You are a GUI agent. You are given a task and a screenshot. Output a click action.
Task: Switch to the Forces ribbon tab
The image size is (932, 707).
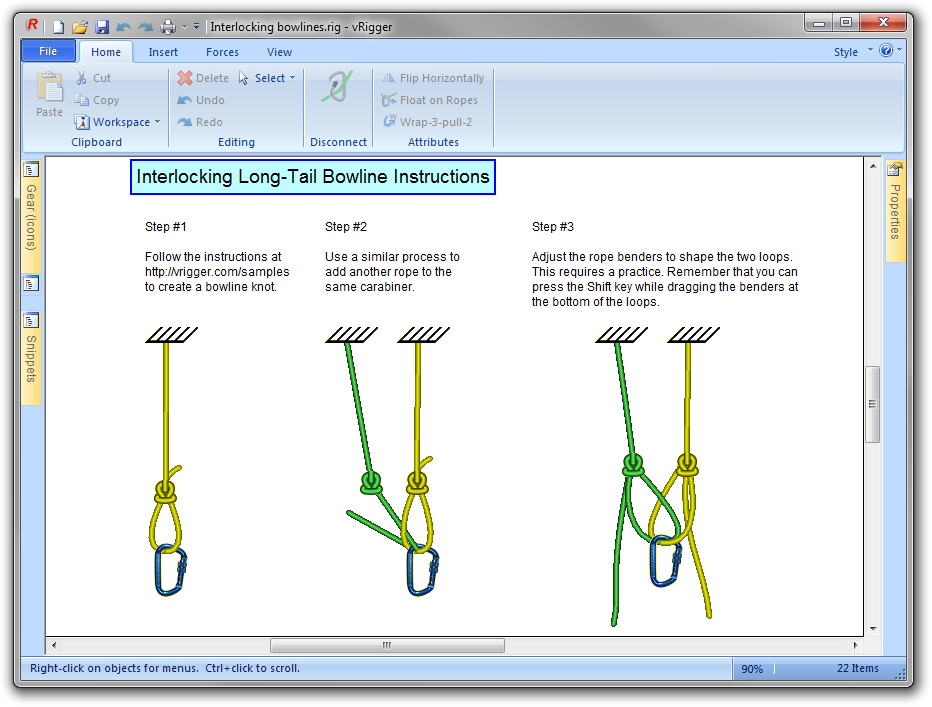click(x=222, y=52)
